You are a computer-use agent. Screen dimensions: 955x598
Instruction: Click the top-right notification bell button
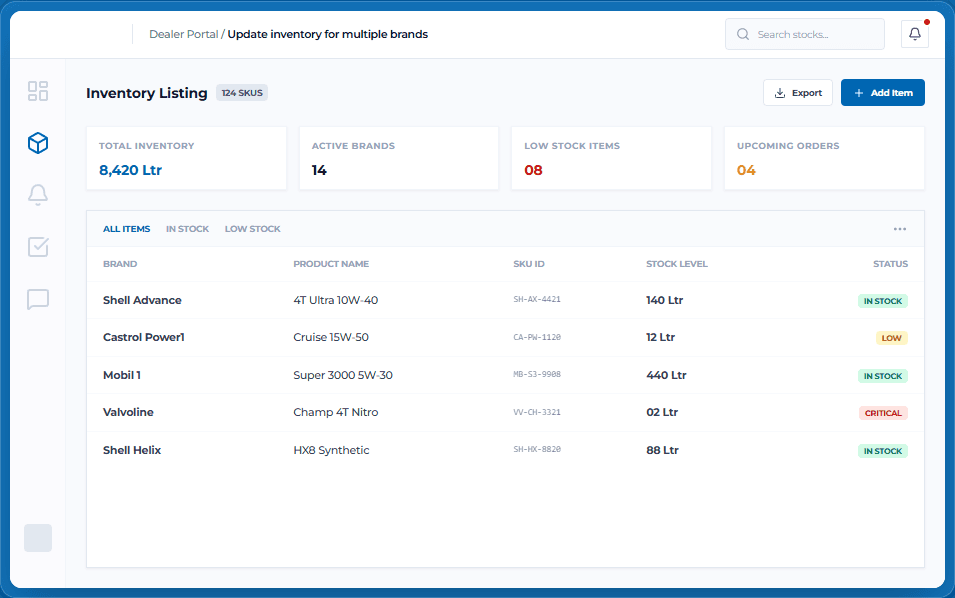pos(915,34)
